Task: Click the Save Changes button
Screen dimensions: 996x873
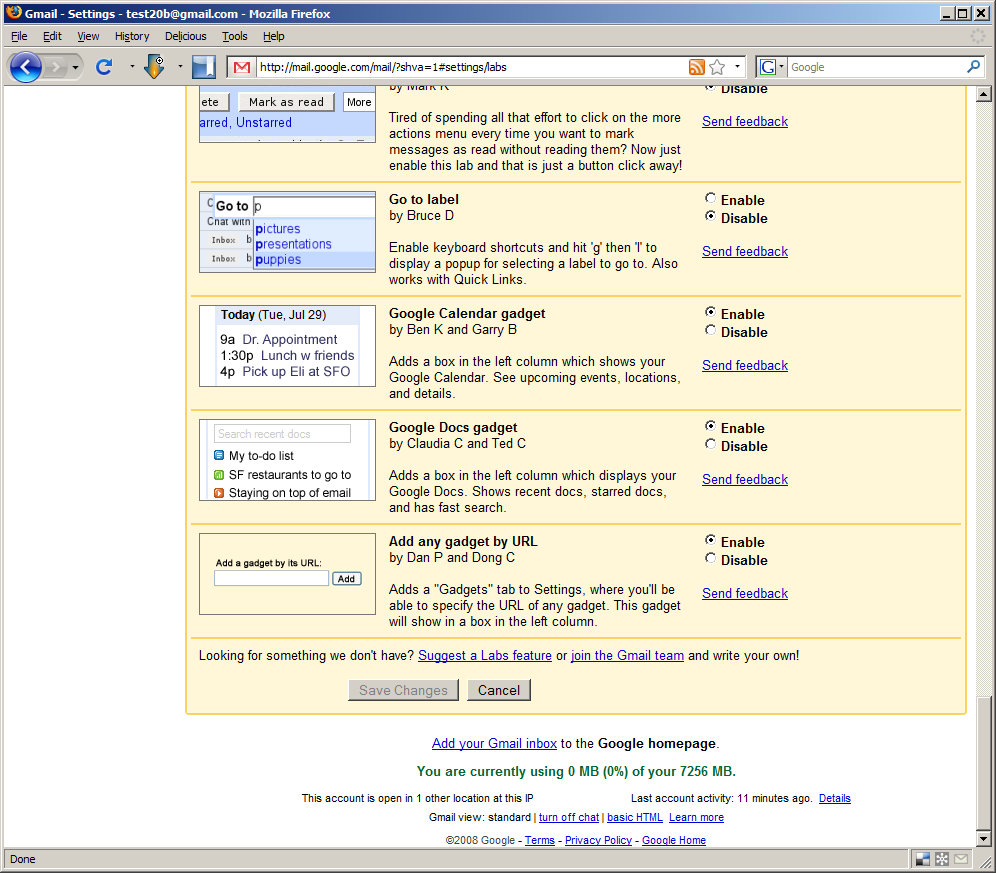Action: click(x=403, y=690)
